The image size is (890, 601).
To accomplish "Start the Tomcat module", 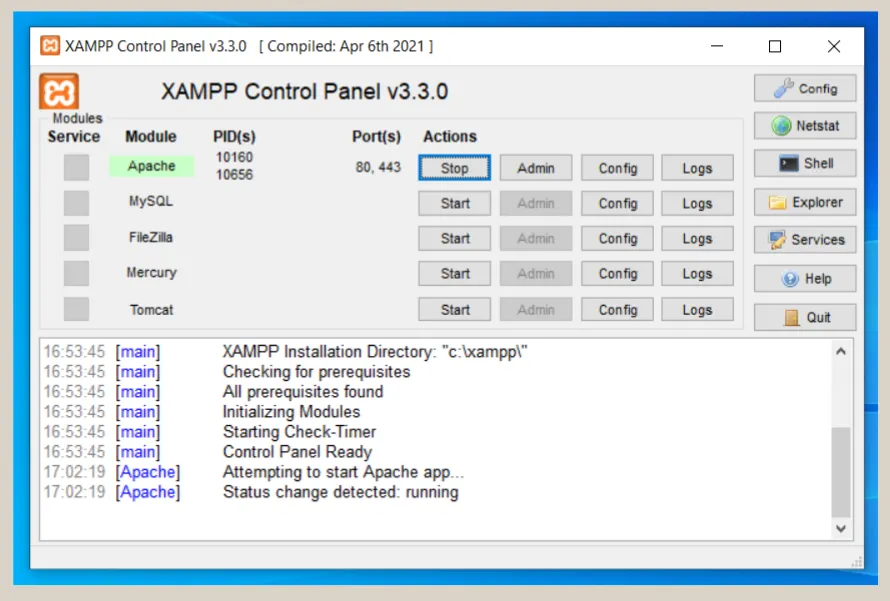I will click(454, 309).
